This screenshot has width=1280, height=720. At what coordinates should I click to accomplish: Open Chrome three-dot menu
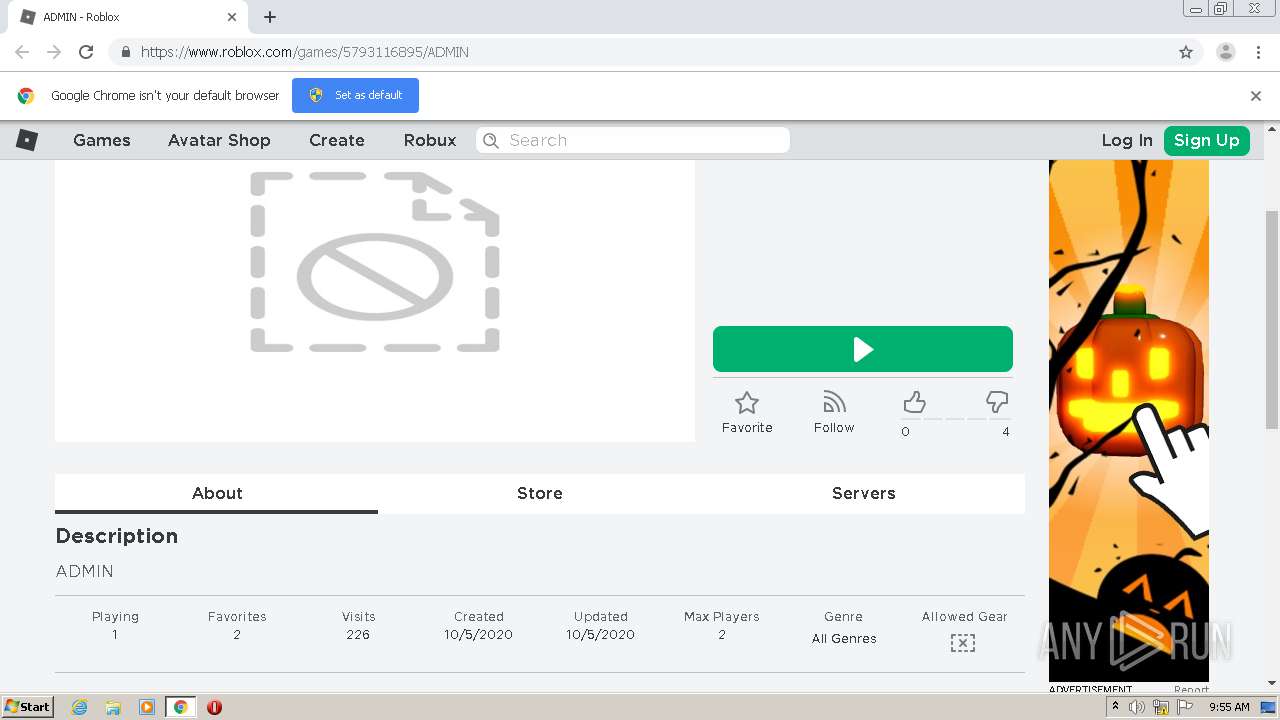click(x=1259, y=52)
